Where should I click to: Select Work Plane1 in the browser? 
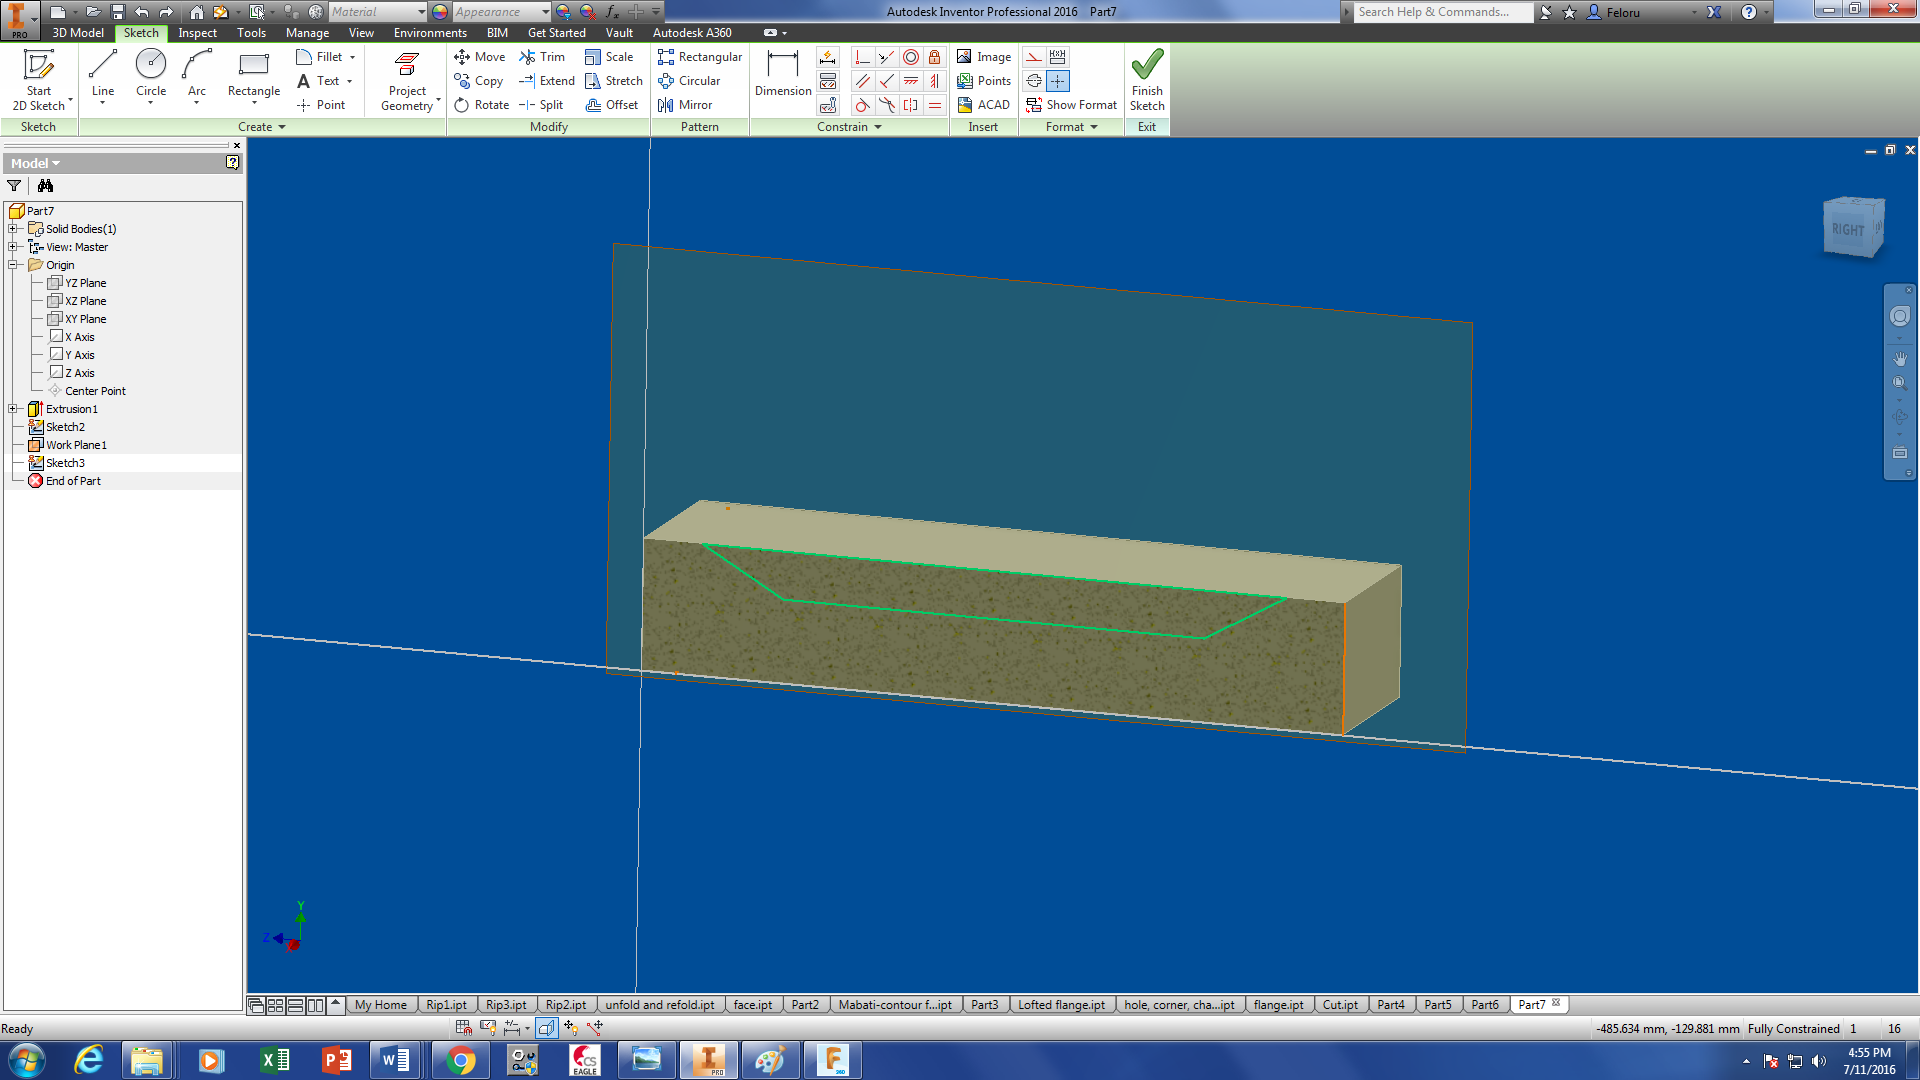(x=76, y=445)
